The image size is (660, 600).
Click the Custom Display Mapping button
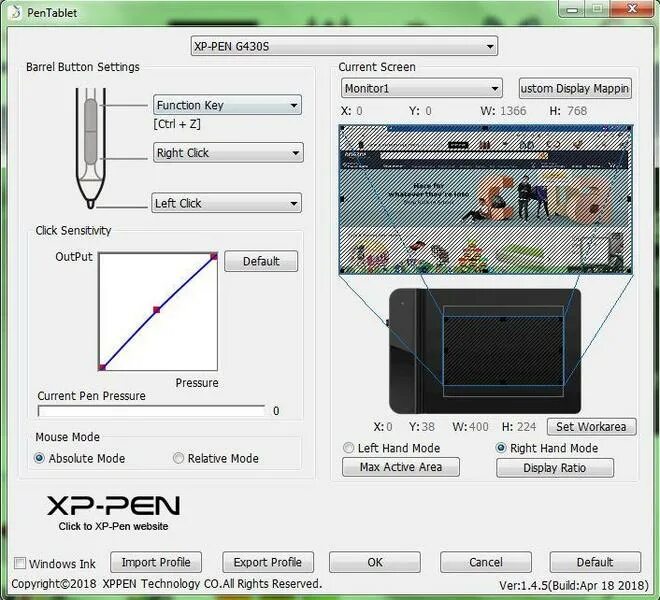[575, 88]
